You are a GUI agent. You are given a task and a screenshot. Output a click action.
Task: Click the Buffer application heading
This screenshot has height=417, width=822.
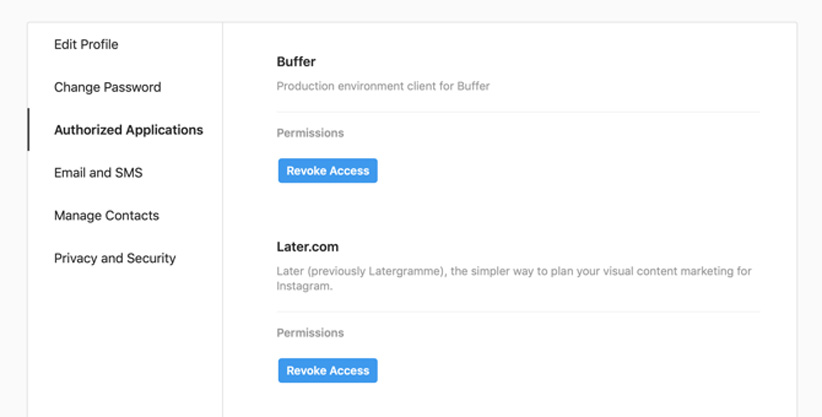[296, 62]
